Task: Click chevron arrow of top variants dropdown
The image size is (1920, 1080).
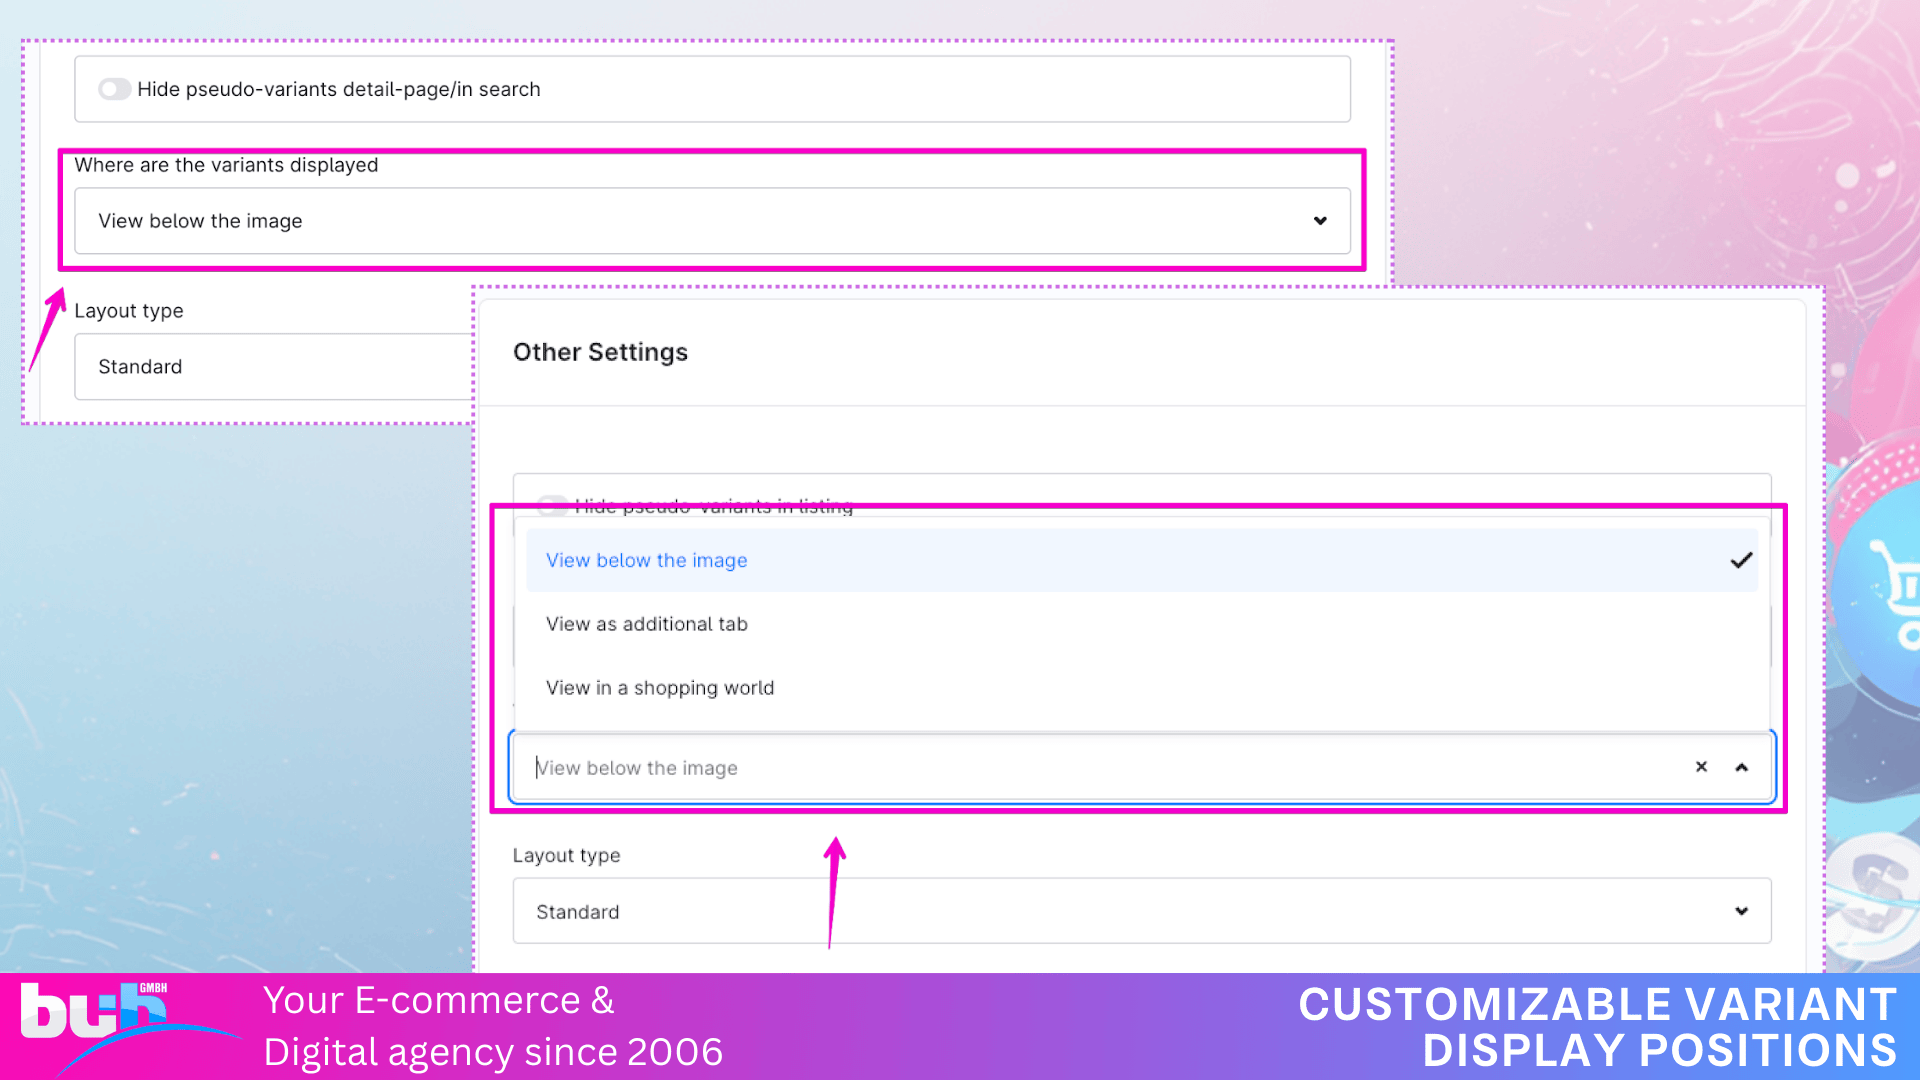Action: click(1320, 221)
